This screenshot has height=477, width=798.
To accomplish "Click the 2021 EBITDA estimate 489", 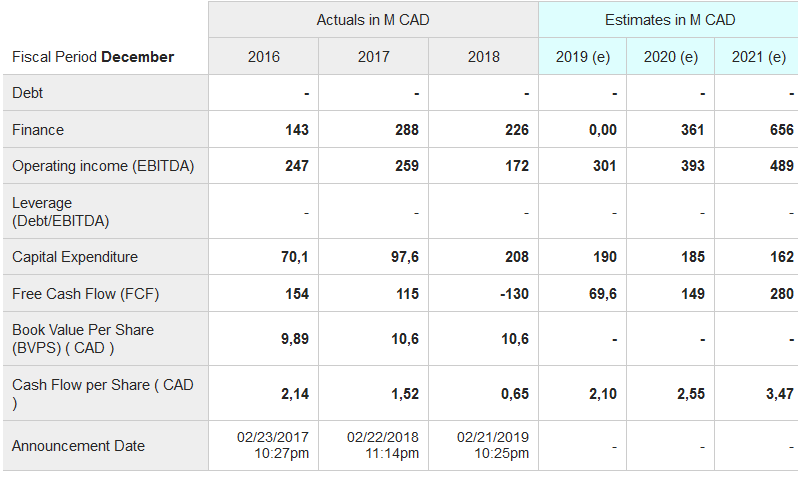I will pyautogui.click(x=781, y=166).
